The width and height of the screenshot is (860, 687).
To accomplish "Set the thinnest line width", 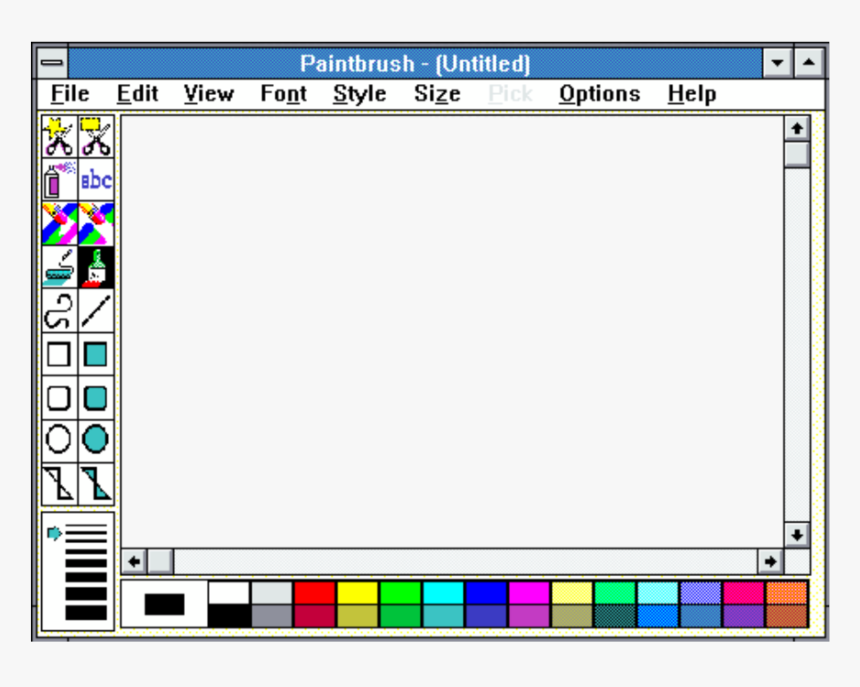I will click(x=86, y=526).
